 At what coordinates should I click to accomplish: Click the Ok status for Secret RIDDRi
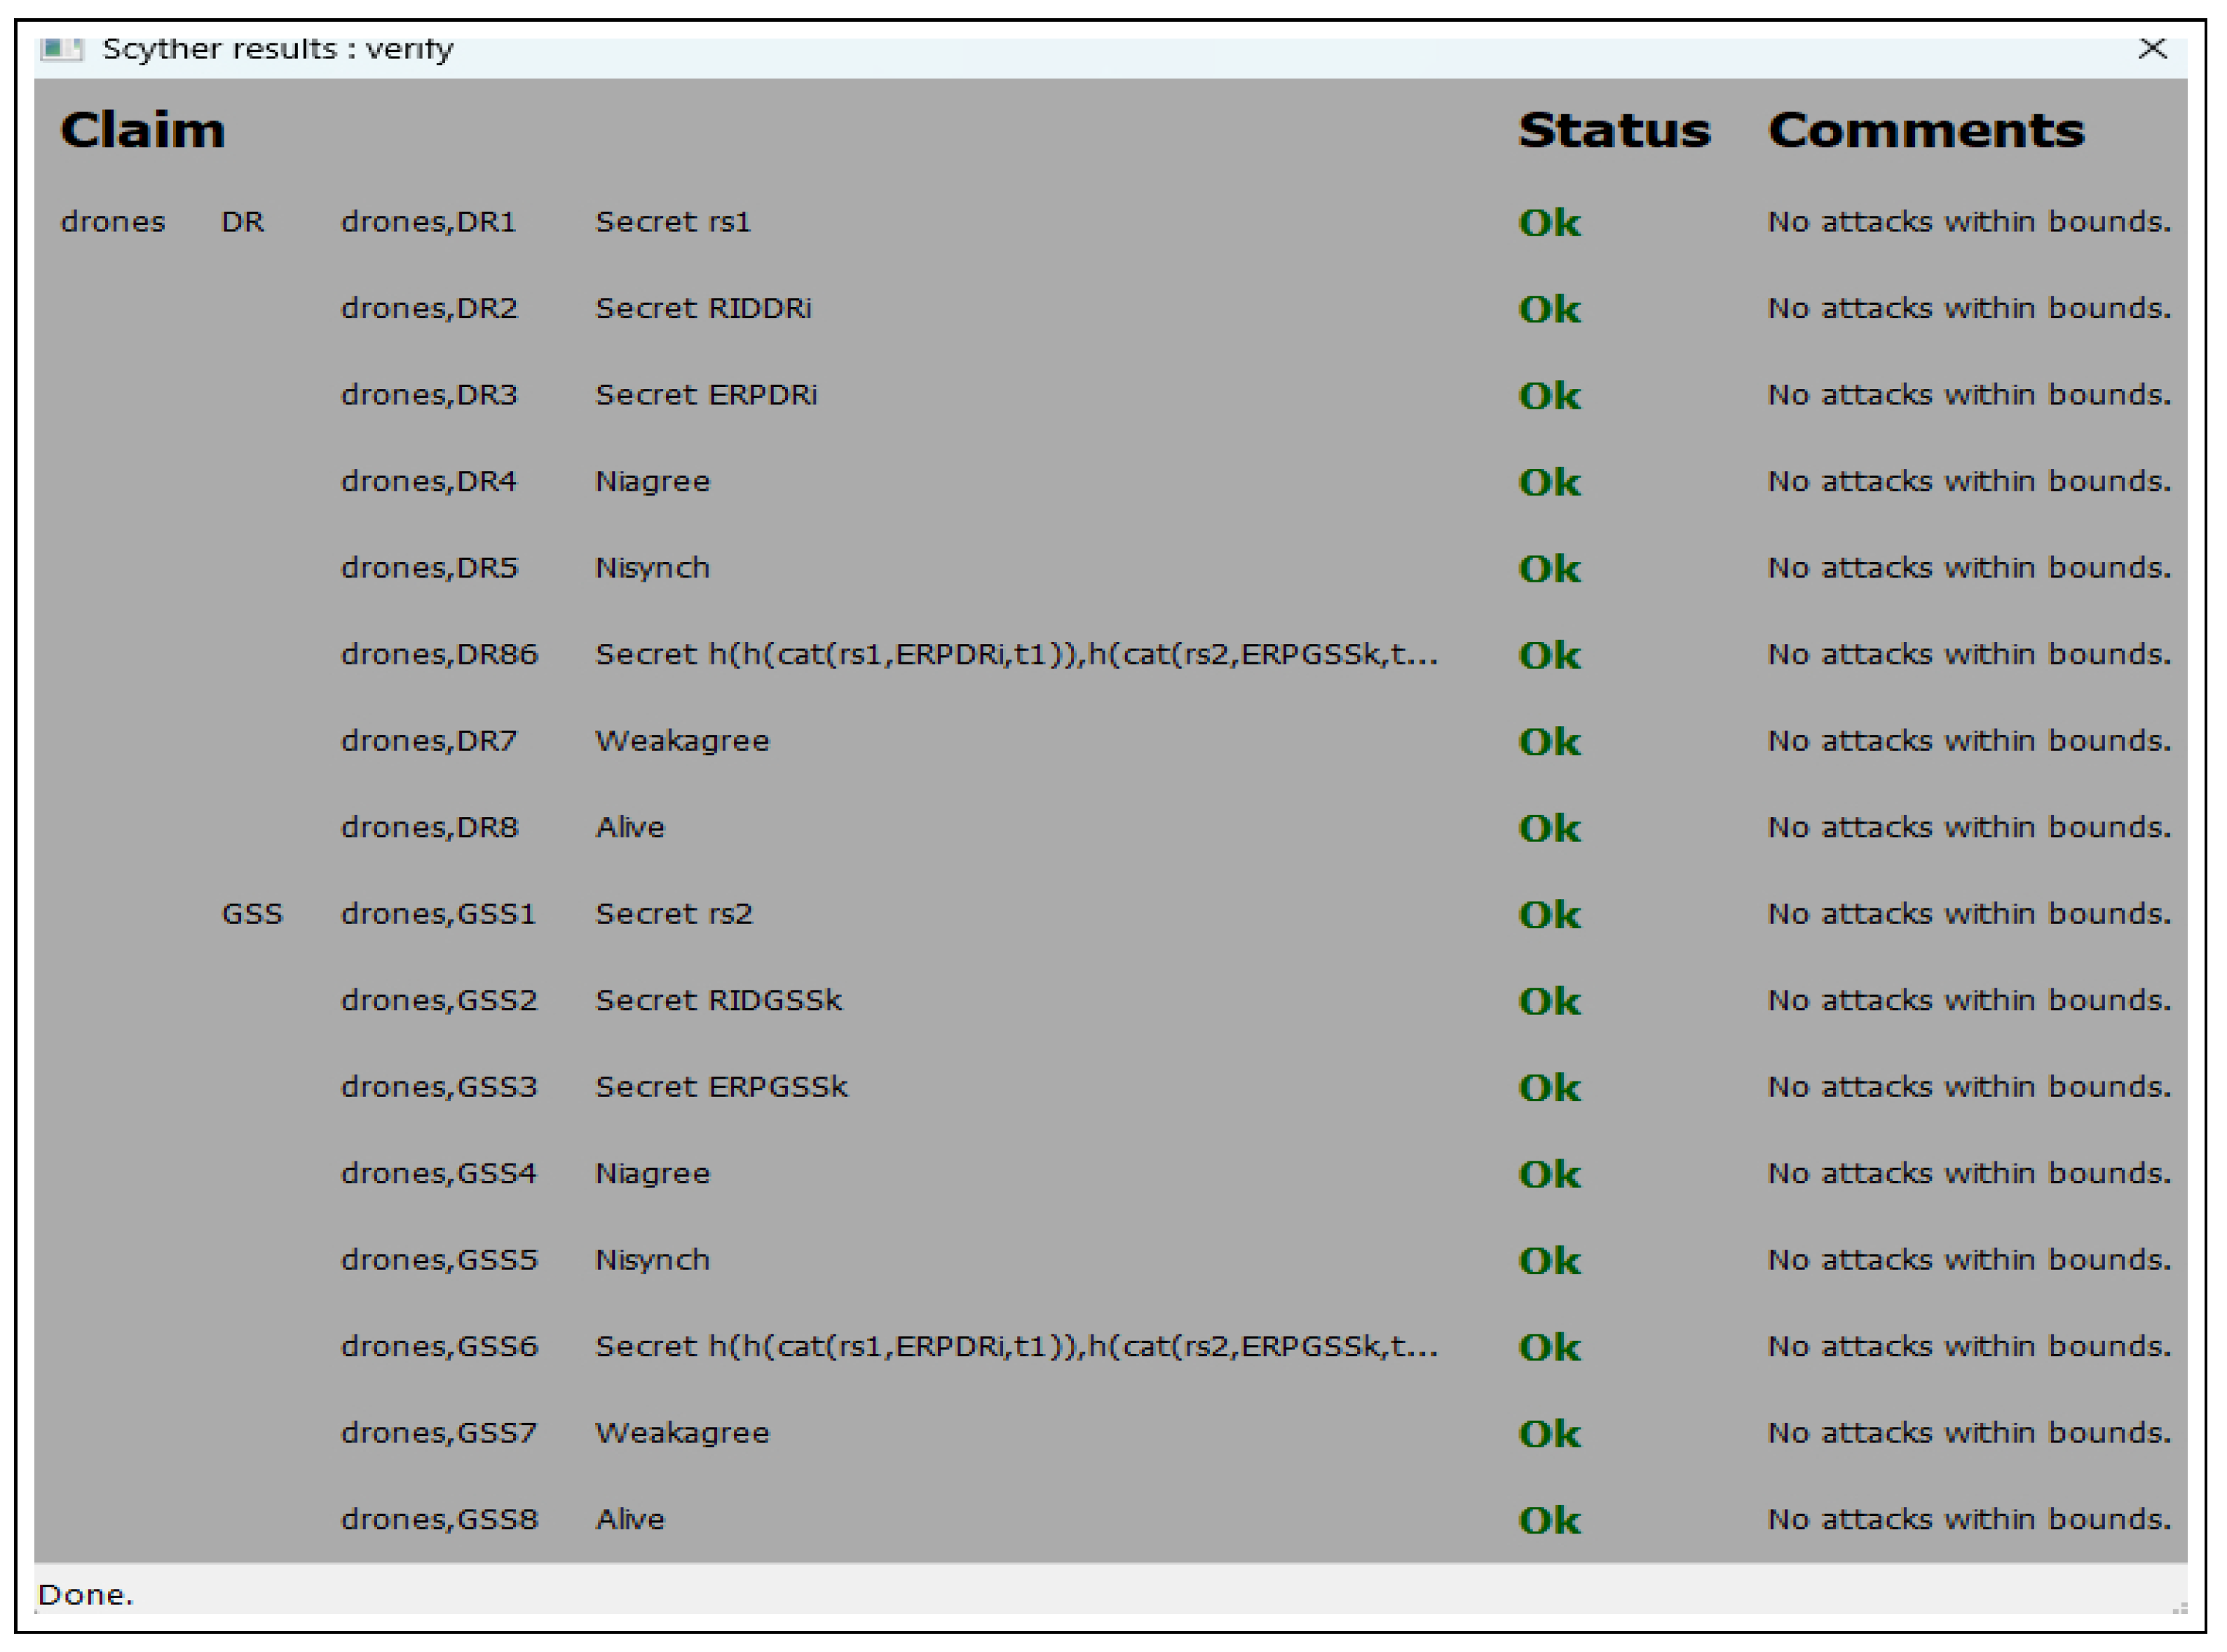point(1548,309)
